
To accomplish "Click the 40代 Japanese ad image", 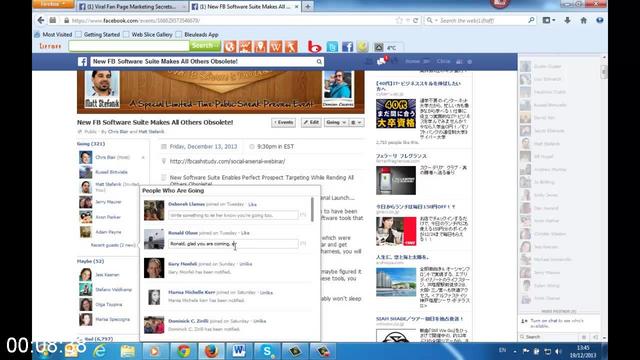I will (x=396, y=113).
